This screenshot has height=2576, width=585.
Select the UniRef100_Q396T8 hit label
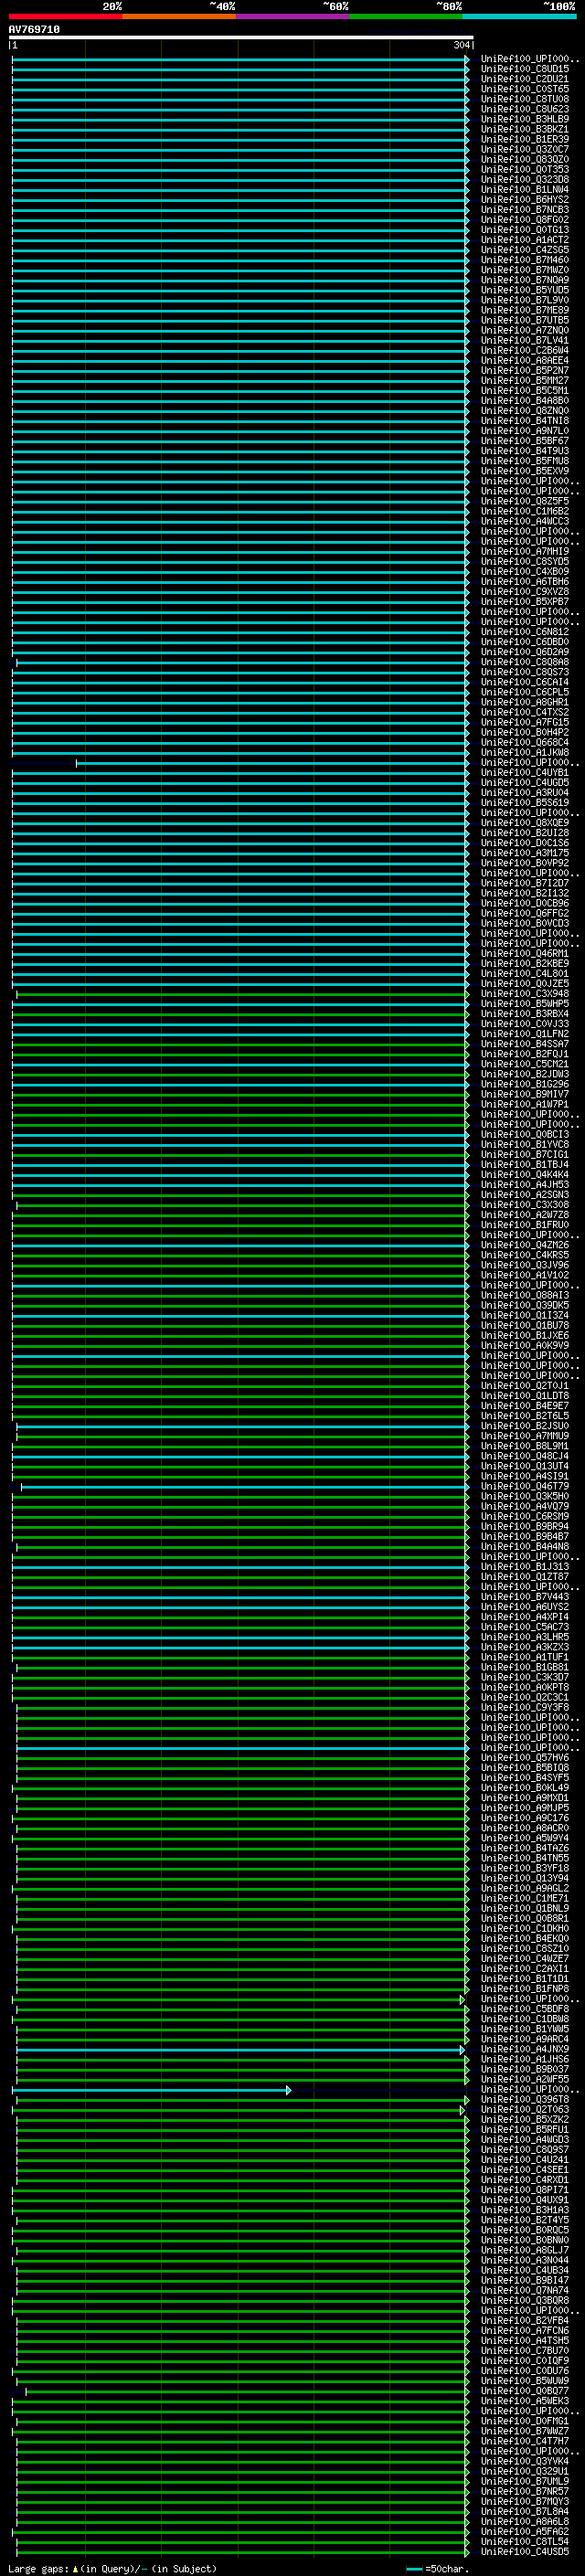(524, 2100)
